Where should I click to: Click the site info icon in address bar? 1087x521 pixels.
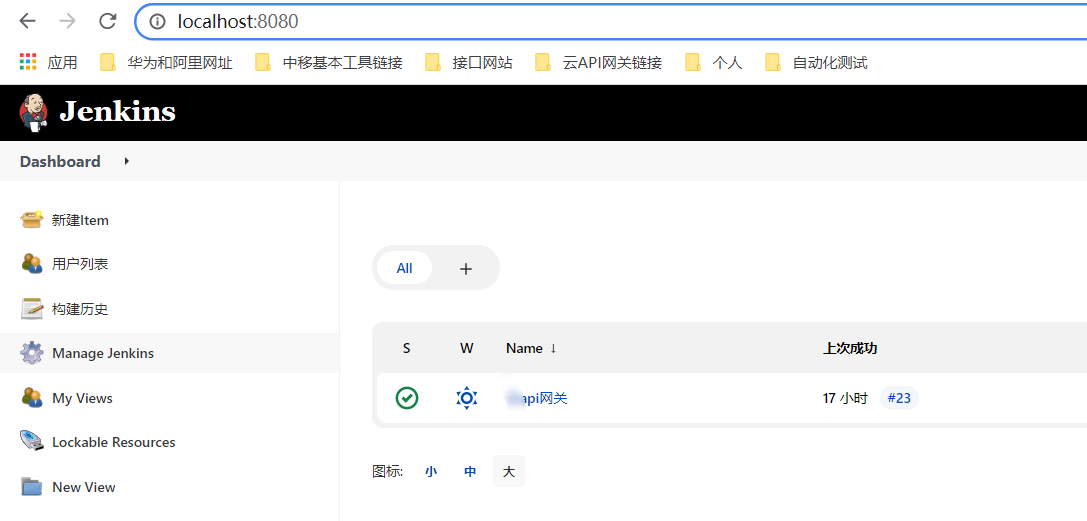(x=157, y=22)
